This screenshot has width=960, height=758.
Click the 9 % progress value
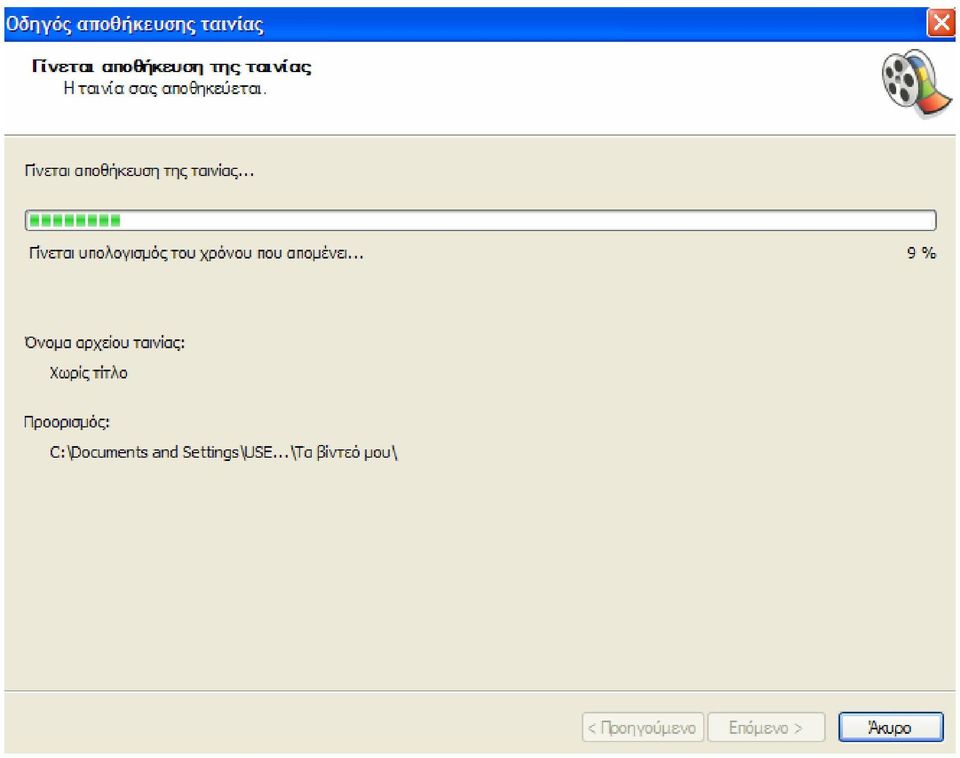921,253
